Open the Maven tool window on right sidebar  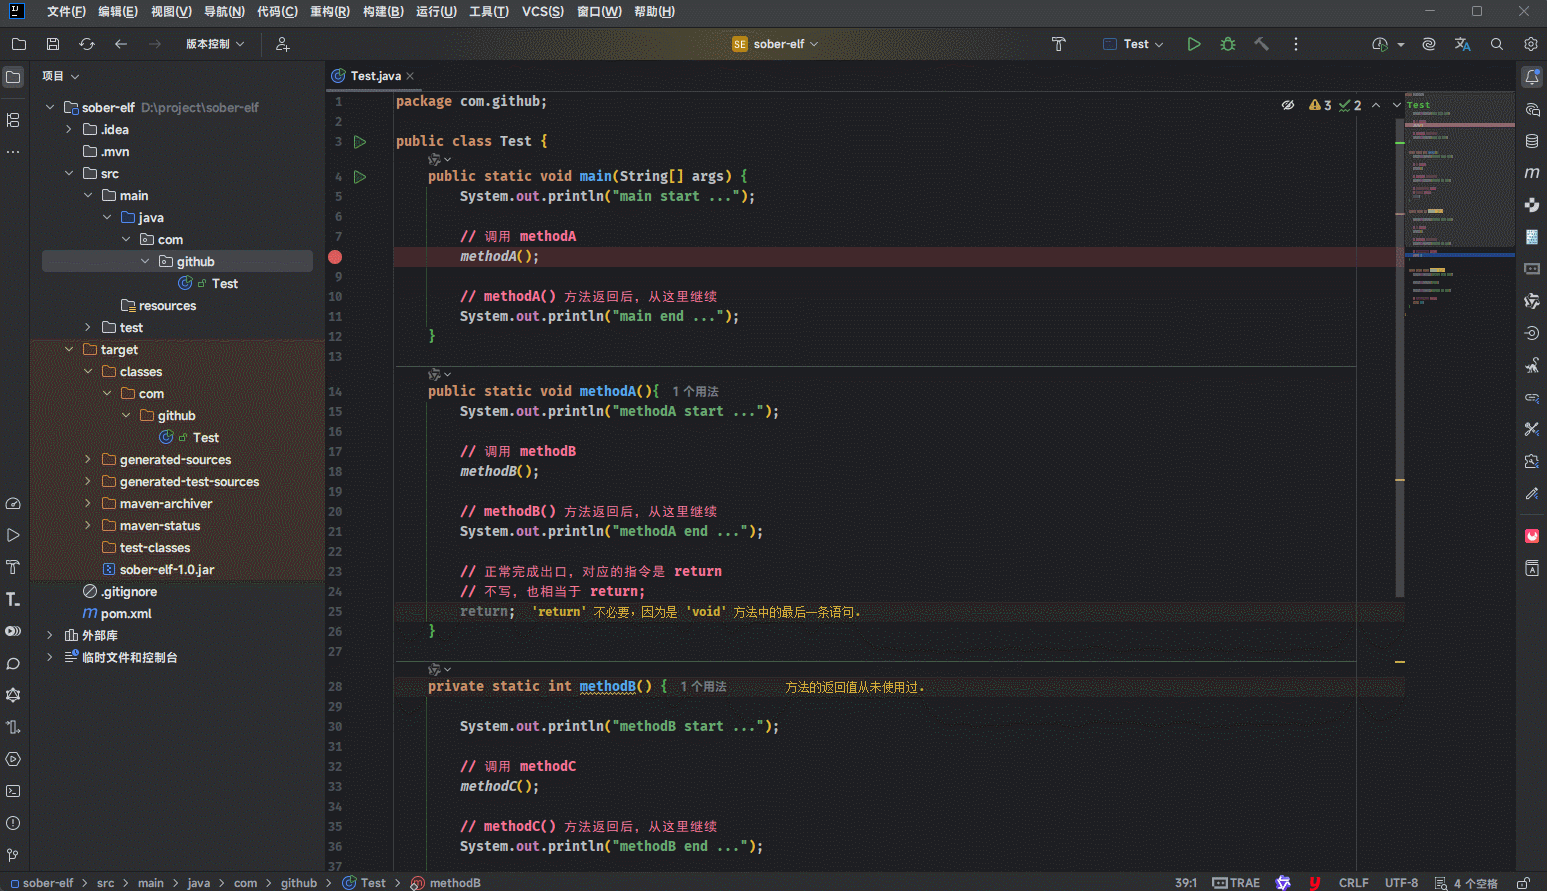(1531, 173)
